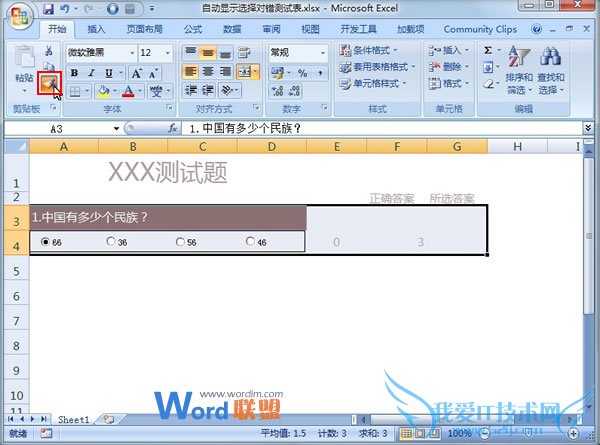Viewport: 600px width, 445px height.
Task: Toggle Underline formatting
Action: [x=109, y=73]
